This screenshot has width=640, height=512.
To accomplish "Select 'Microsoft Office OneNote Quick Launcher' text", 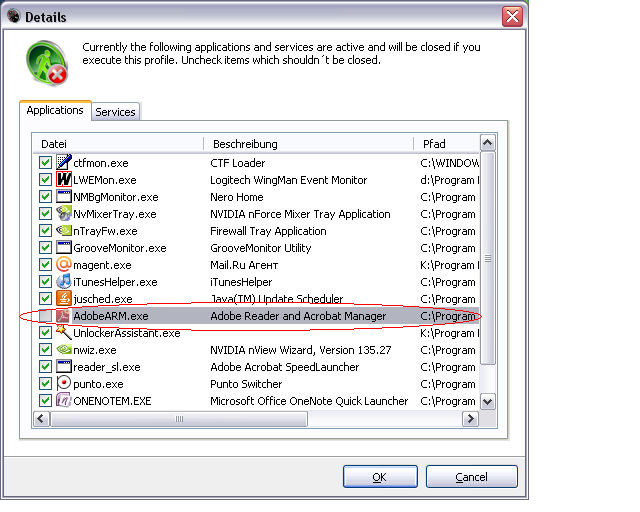I will pyautogui.click(x=309, y=401).
